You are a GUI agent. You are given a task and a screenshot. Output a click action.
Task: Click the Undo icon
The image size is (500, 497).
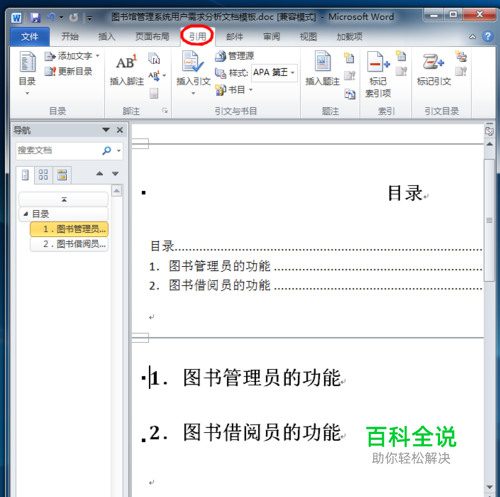[x=51, y=17]
